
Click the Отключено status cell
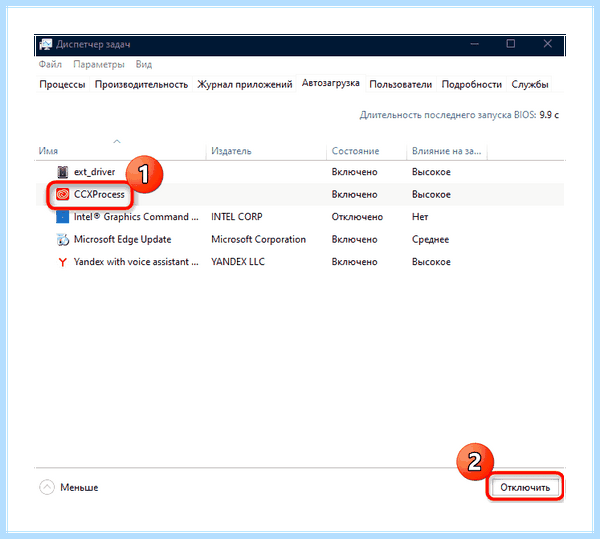(x=357, y=217)
